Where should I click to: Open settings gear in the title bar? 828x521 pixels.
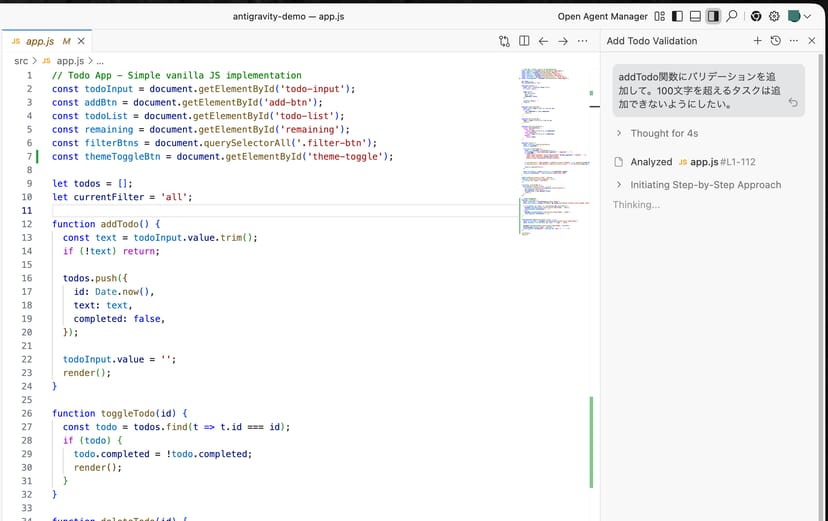(x=774, y=16)
